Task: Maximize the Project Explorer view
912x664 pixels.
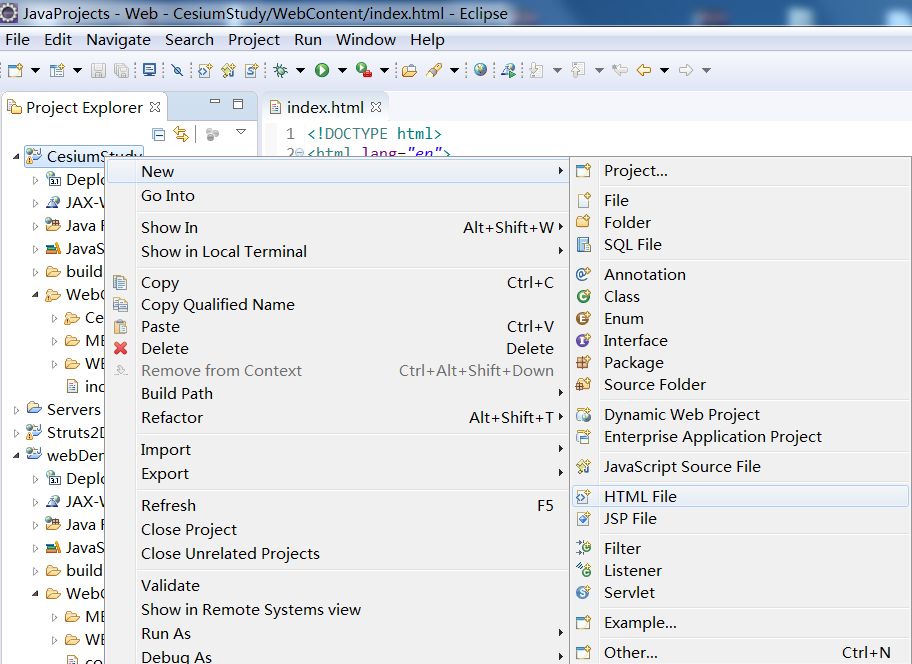Action: [238, 104]
